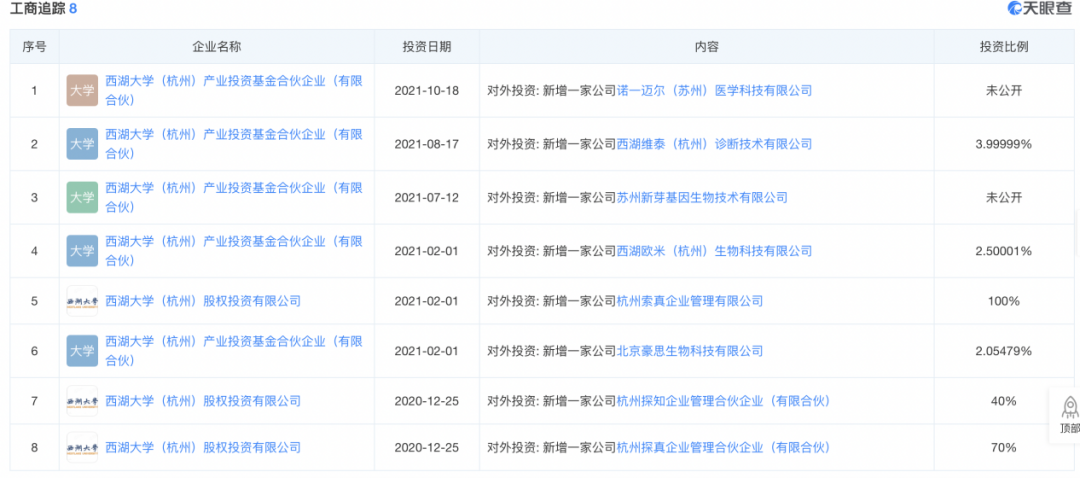Click the blue 大学 logo in row 2
Image resolution: width=1080 pixels, height=478 pixels.
[x=82, y=144]
